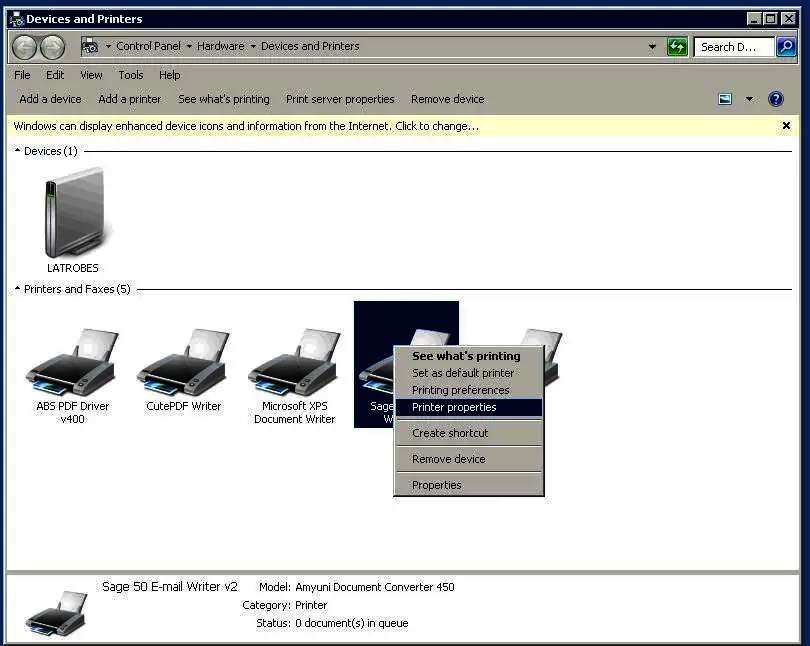Select the CutePDF Writer printer
This screenshot has height=646, width=810.
pyautogui.click(x=183, y=370)
